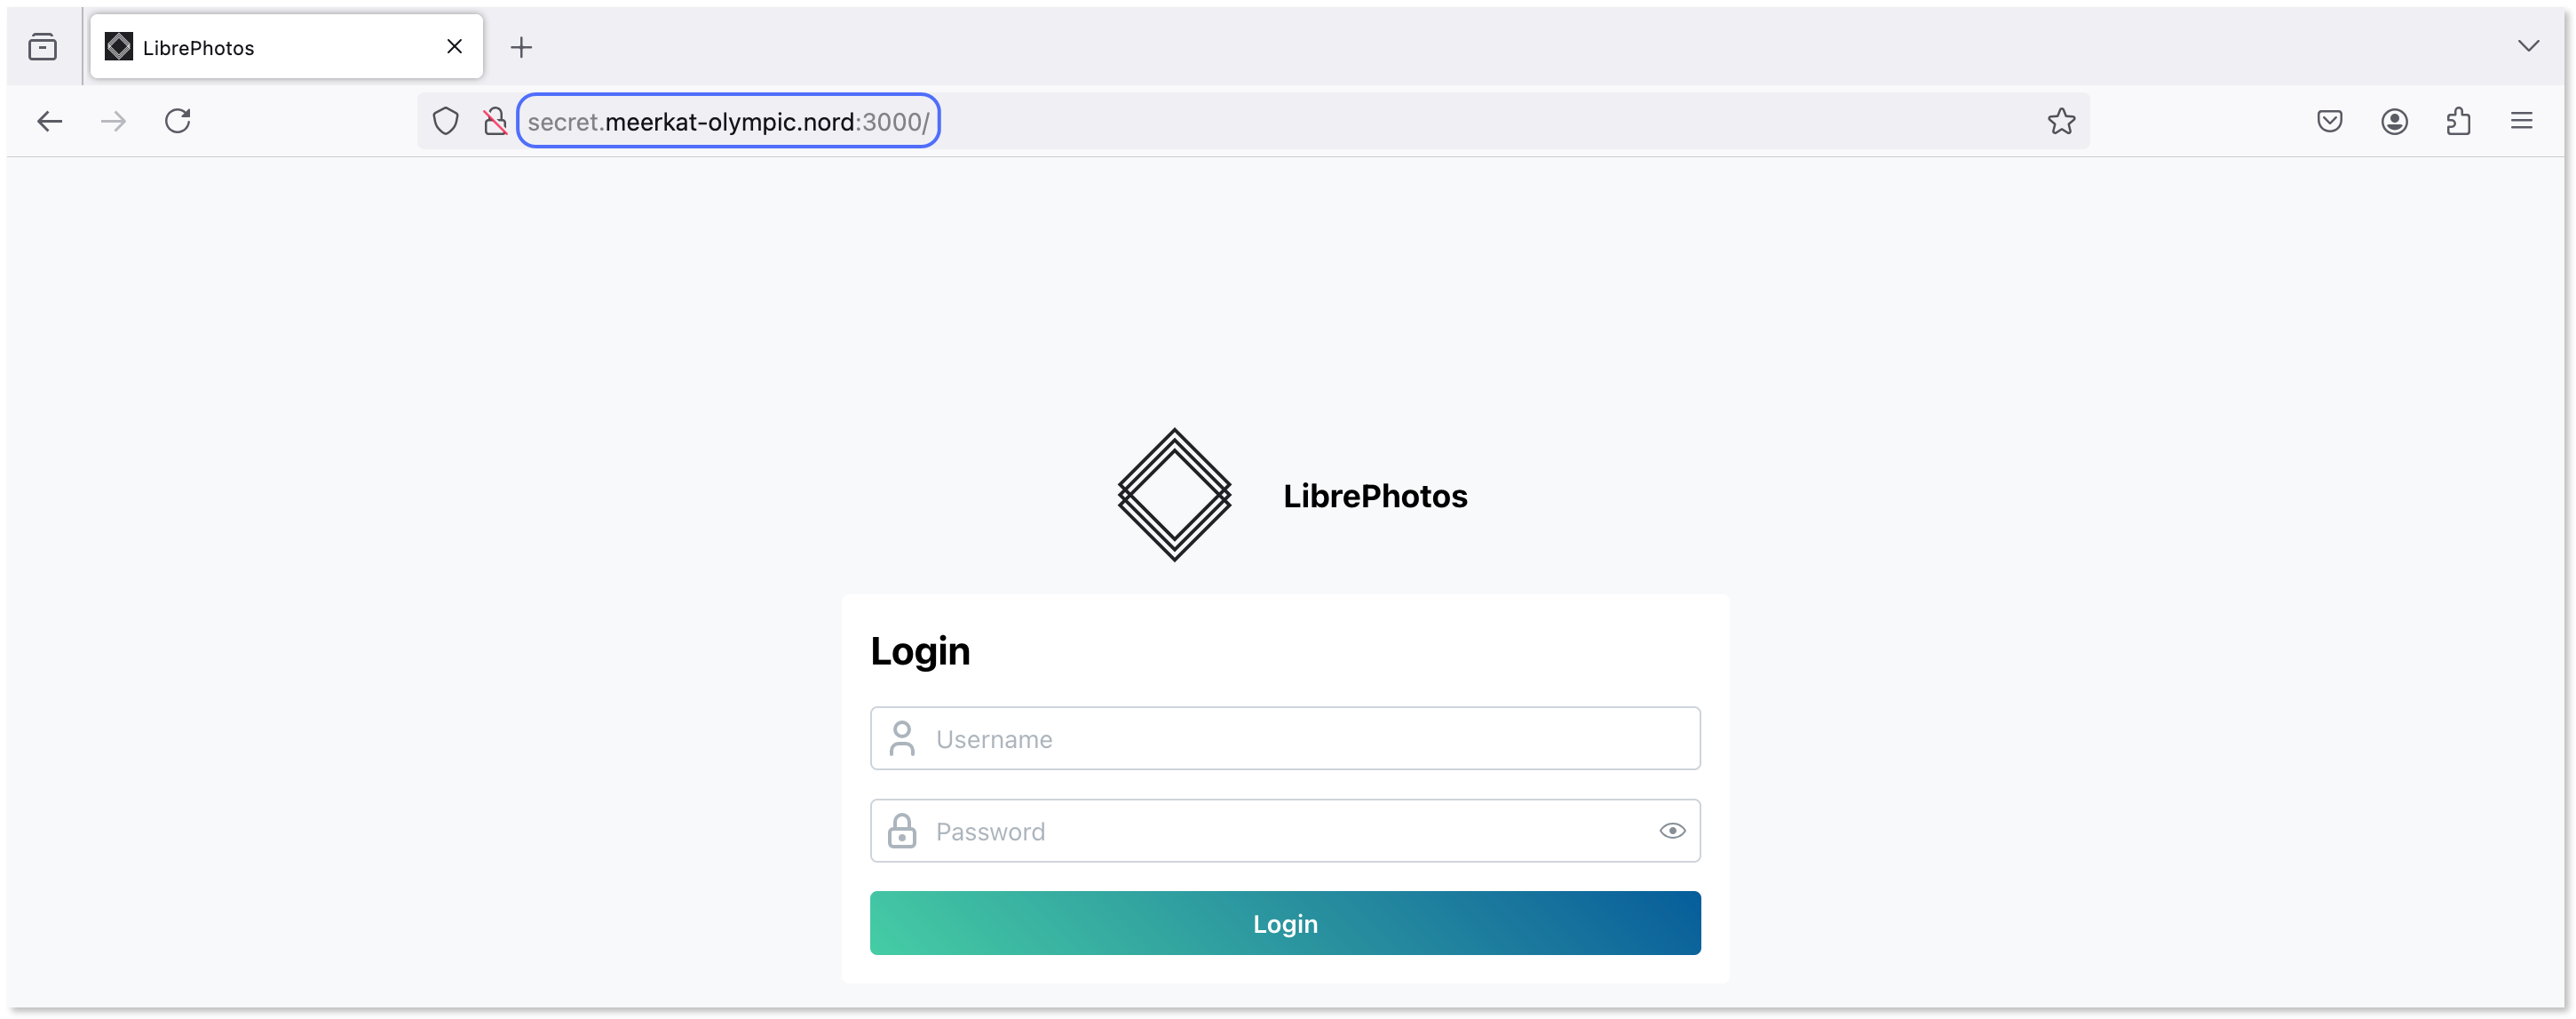Expand the tab overview chevron
Image resolution: width=2576 pixels, height=1019 pixels.
tap(2530, 45)
